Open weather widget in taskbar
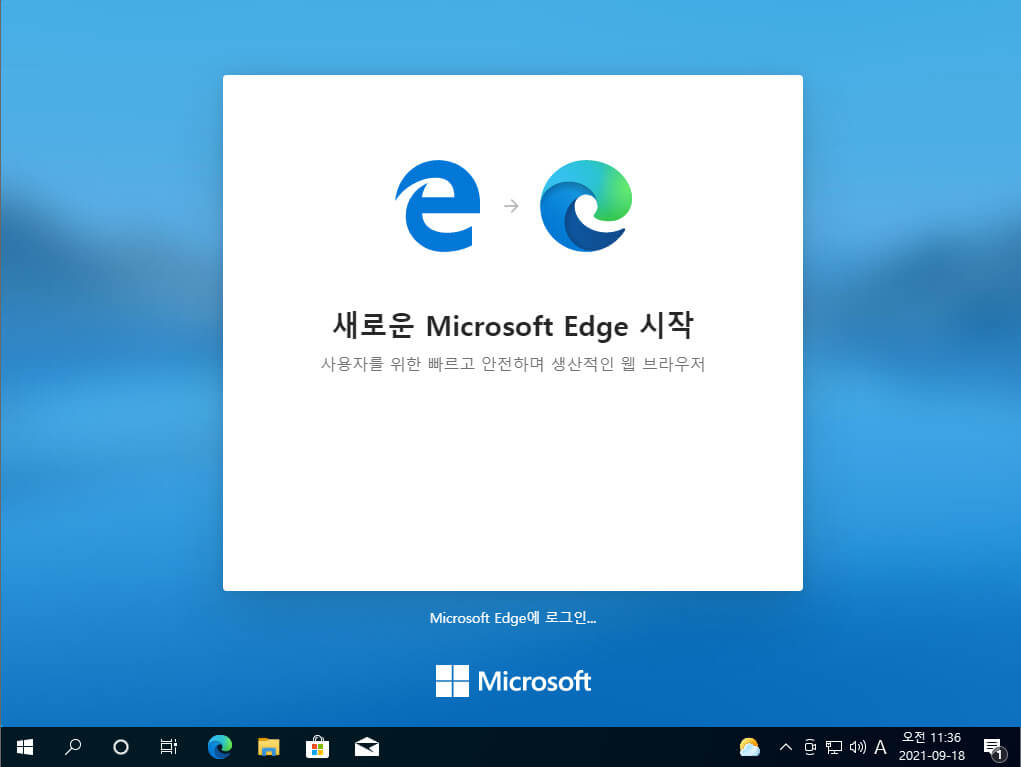This screenshot has height=767, width=1021. click(x=749, y=747)
